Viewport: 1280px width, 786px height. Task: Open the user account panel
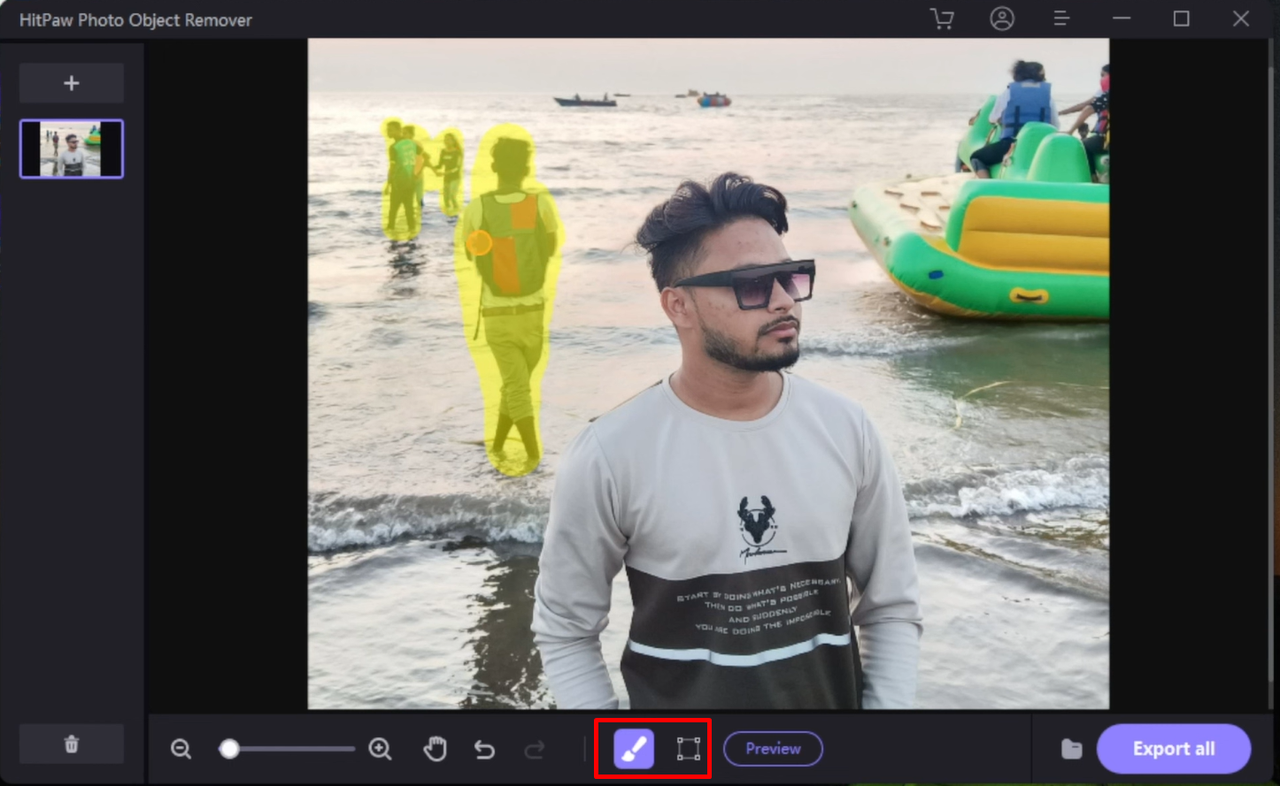click(x=1002, y=19)
